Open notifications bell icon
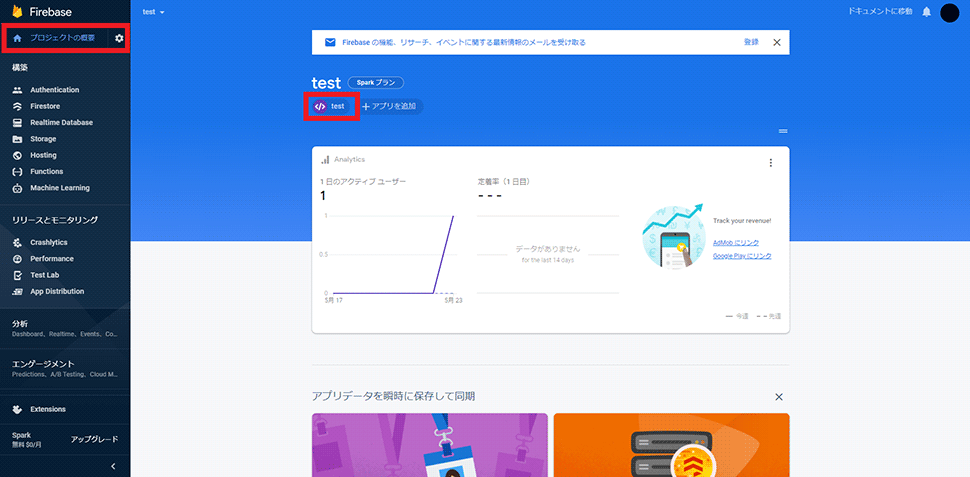970x477 pixels. (926, 12)
